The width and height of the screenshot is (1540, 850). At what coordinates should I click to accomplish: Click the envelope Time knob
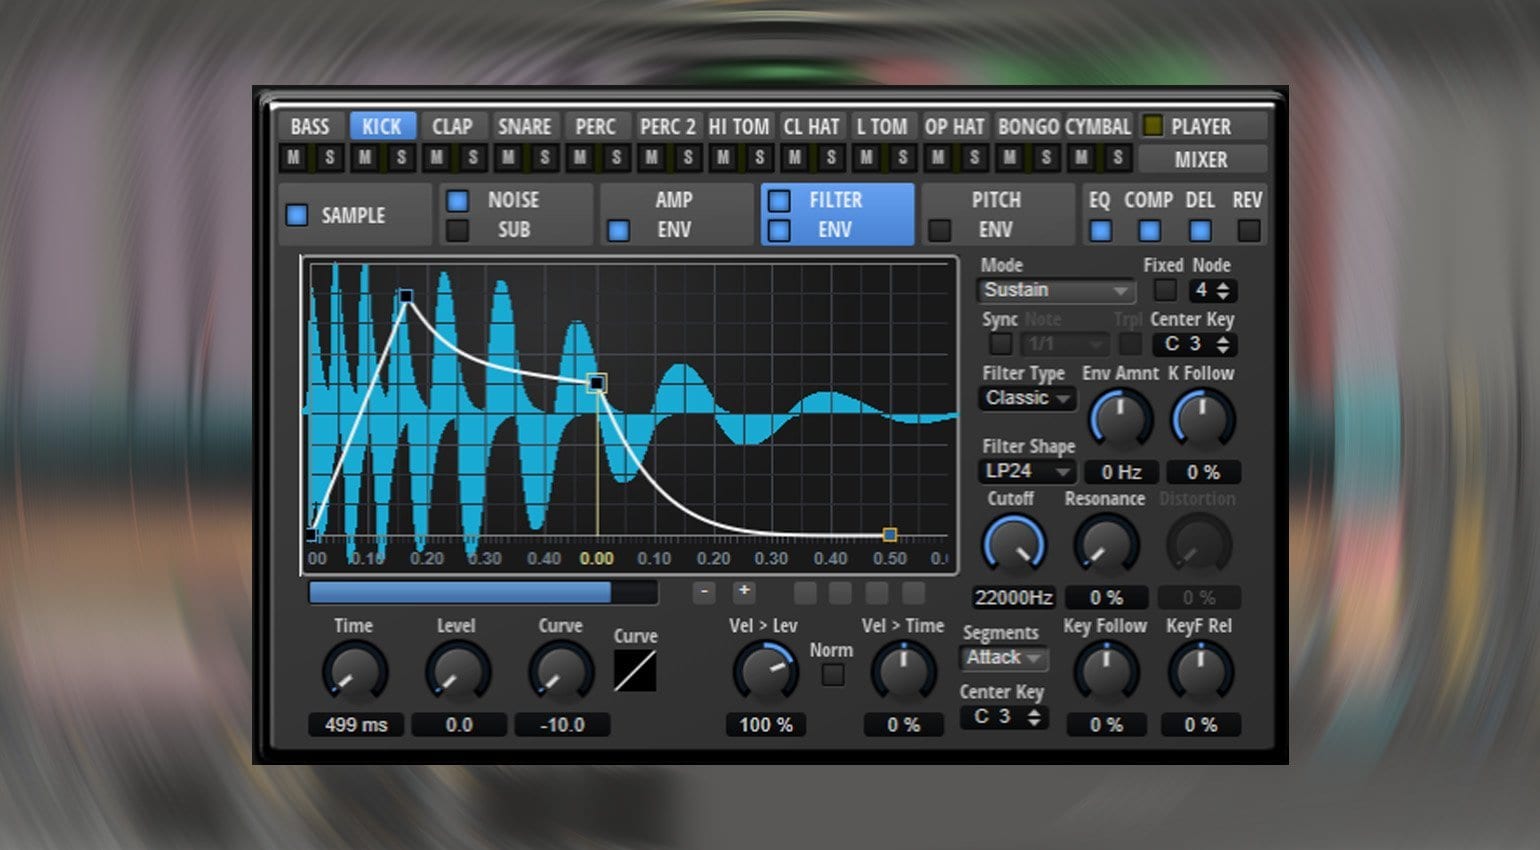tap(355, 673)
